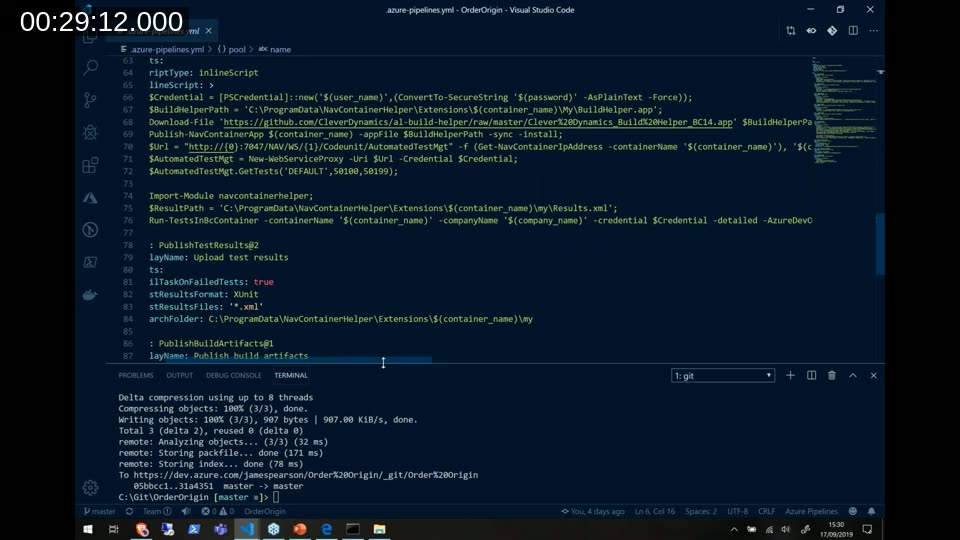Viewport: 960px width, 540px height.
Task: Open the Windows Start menu
Action: (x=88, y=529)
